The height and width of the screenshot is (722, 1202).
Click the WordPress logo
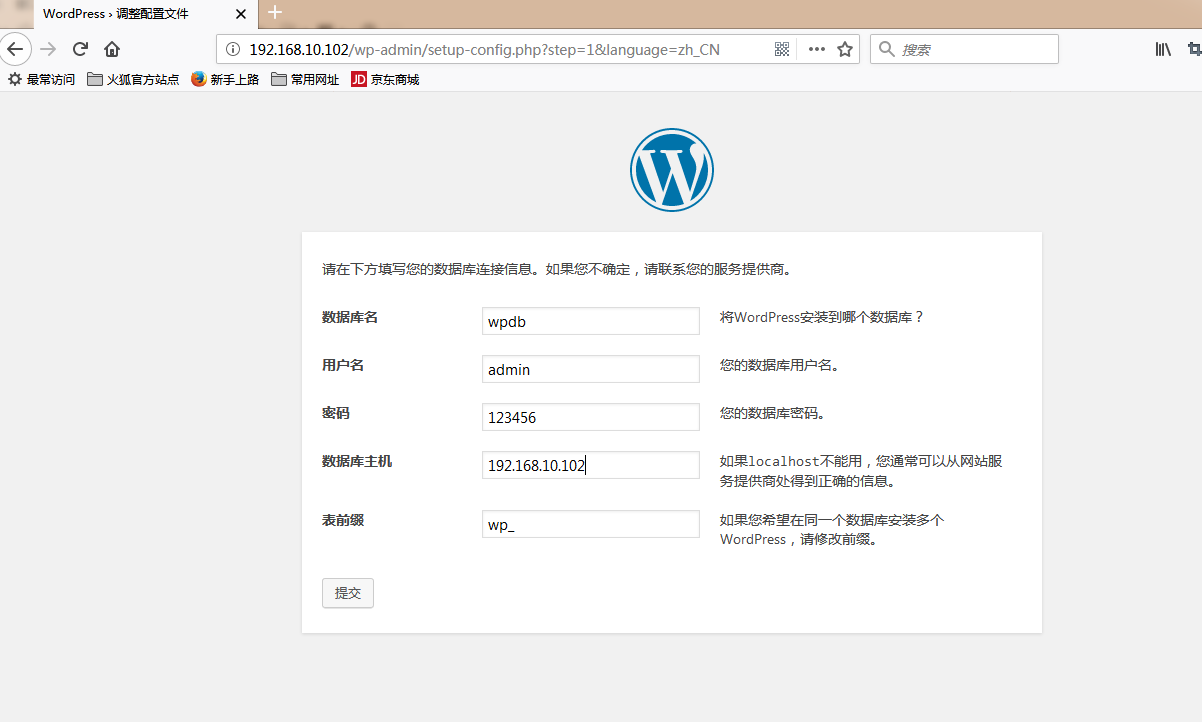point(672,169)
